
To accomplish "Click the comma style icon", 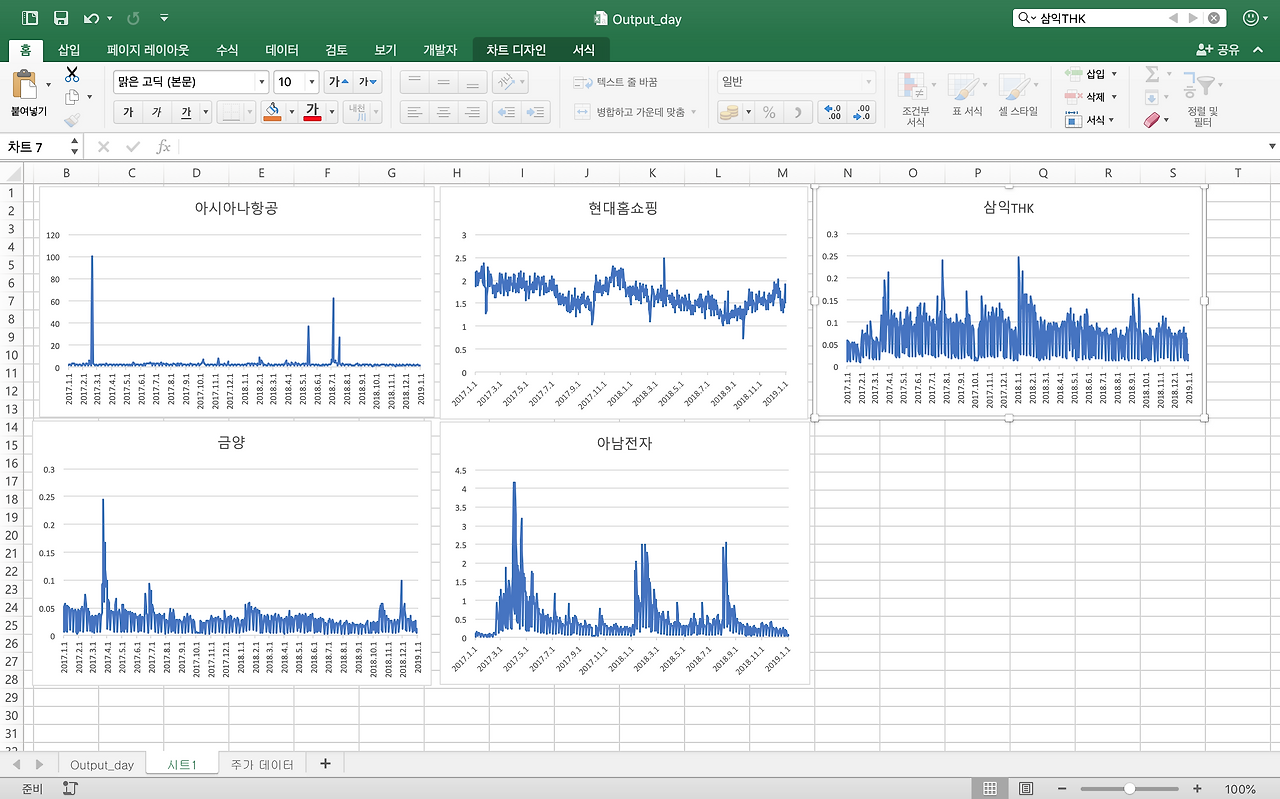I will tap(798, 112).
